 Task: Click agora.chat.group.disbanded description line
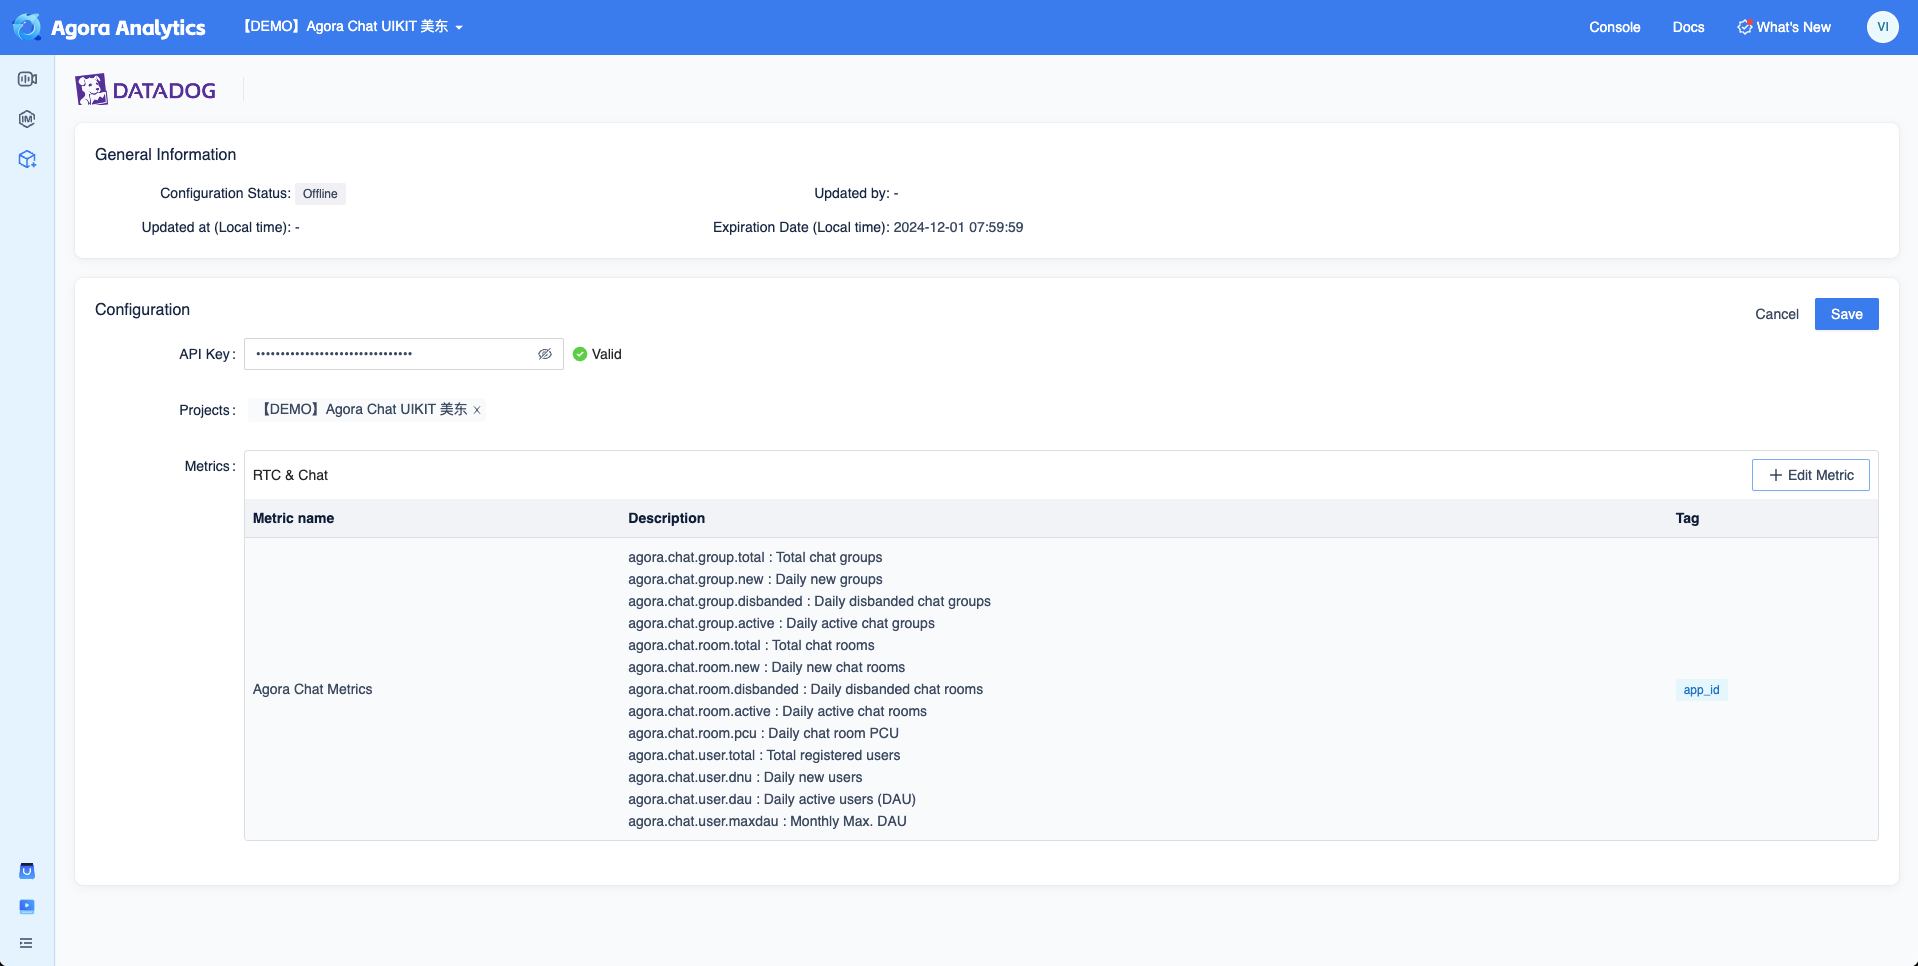(x=809, y=601)
